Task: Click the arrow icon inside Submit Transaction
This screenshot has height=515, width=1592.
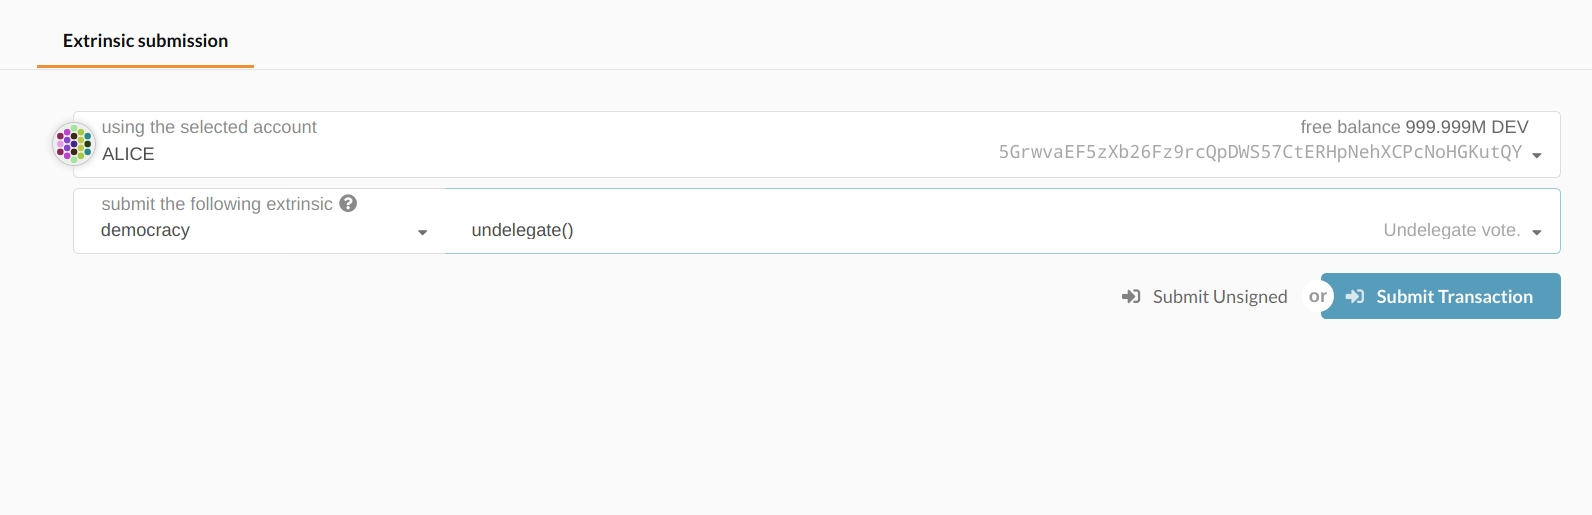Action: [1355, 297]
